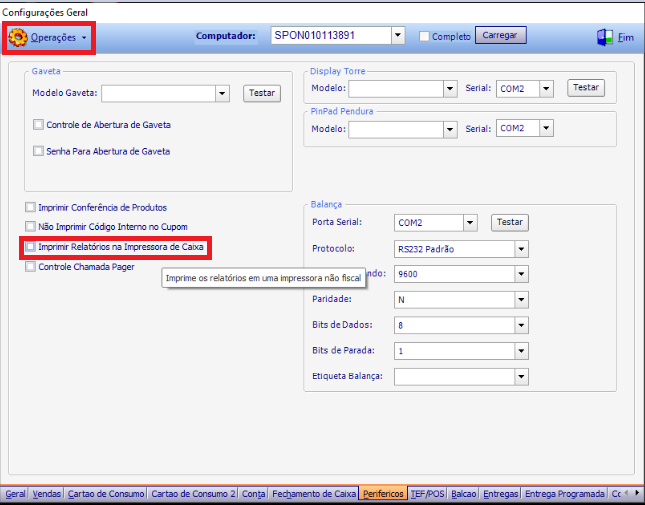Expand the Bits de Parada dropdown
This screenshot has width=645, height=505.
pos(521,351)
